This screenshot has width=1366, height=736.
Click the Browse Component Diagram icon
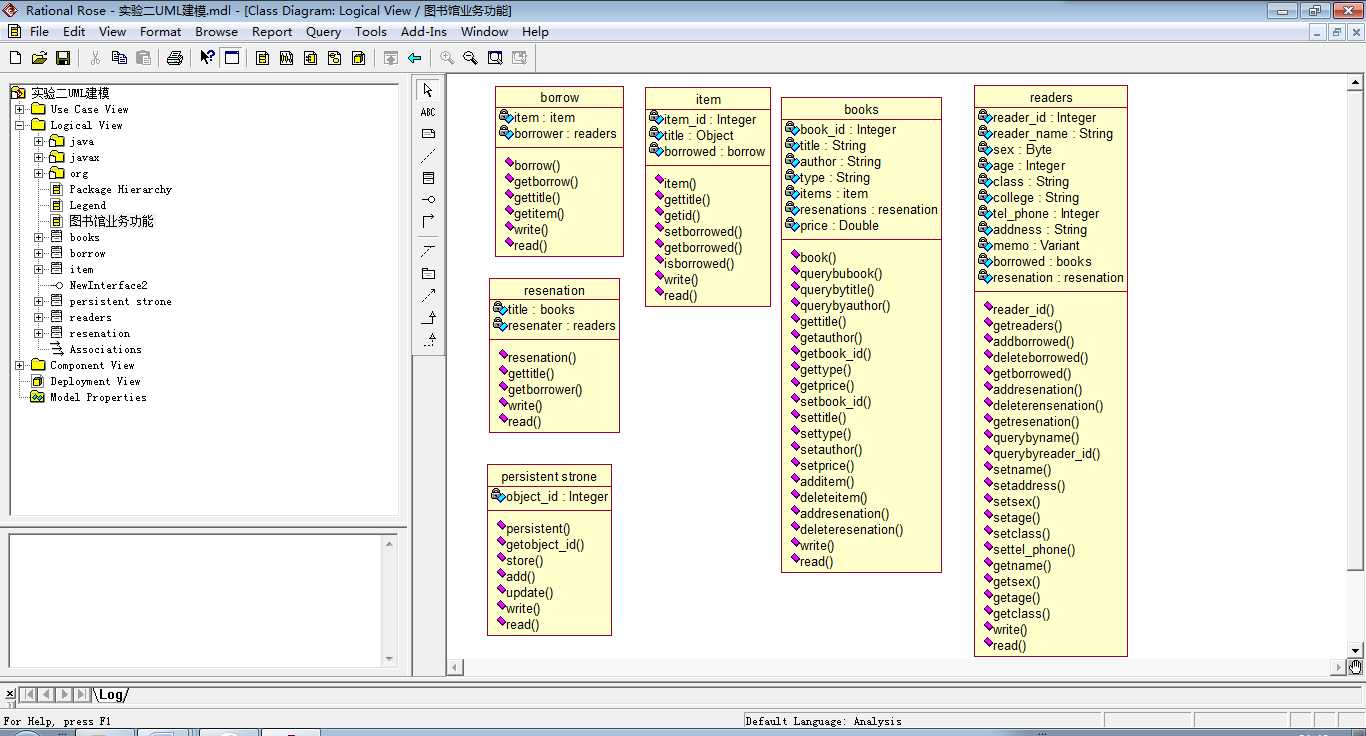tap(311, 58)
